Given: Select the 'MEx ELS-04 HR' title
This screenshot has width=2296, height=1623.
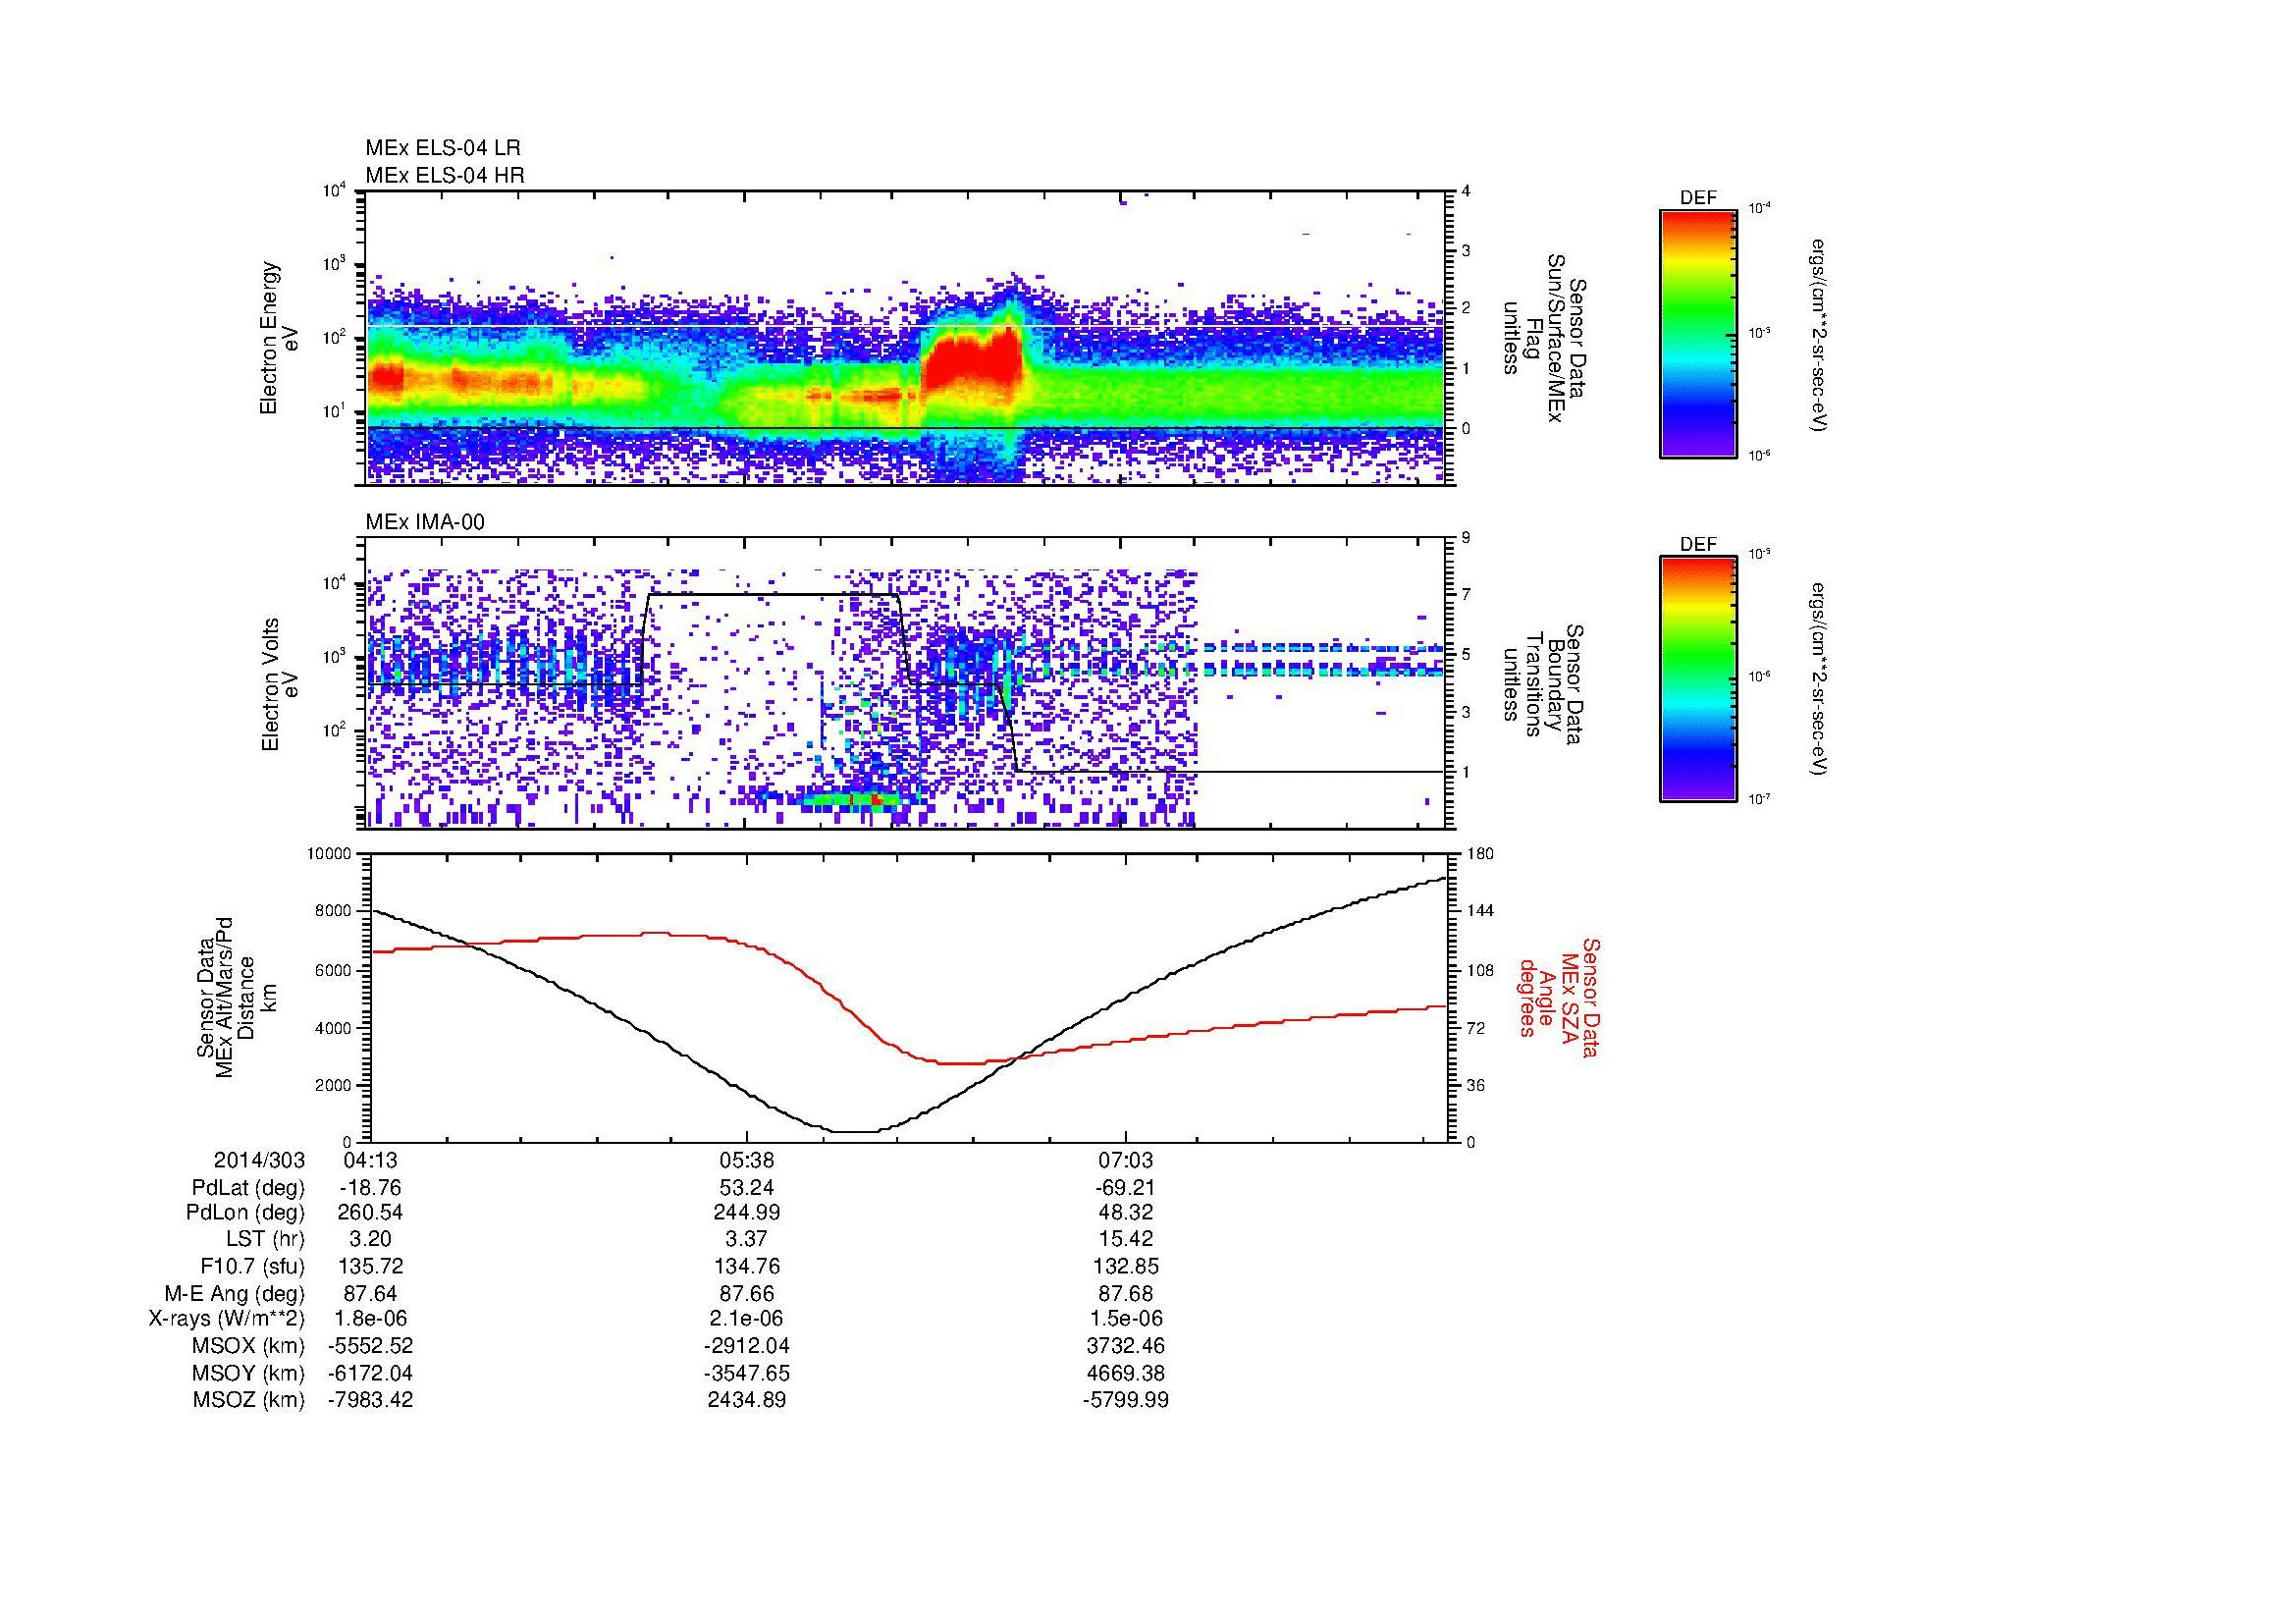Looking at the screenshot, I should click(x=445, y=175).
